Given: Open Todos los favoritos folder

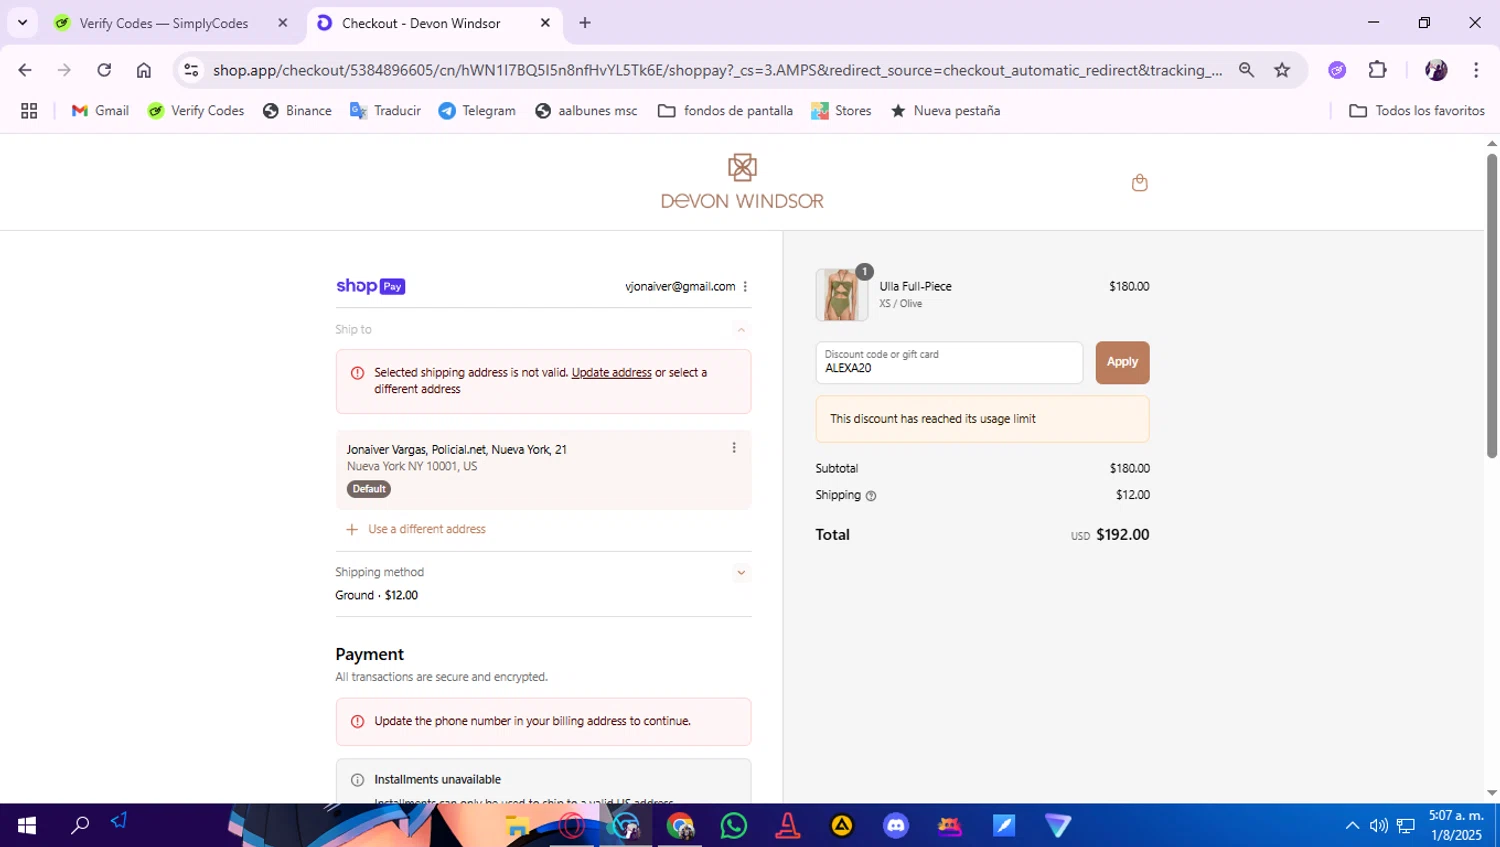Looking at the screenshot, I should (1417, 111).
